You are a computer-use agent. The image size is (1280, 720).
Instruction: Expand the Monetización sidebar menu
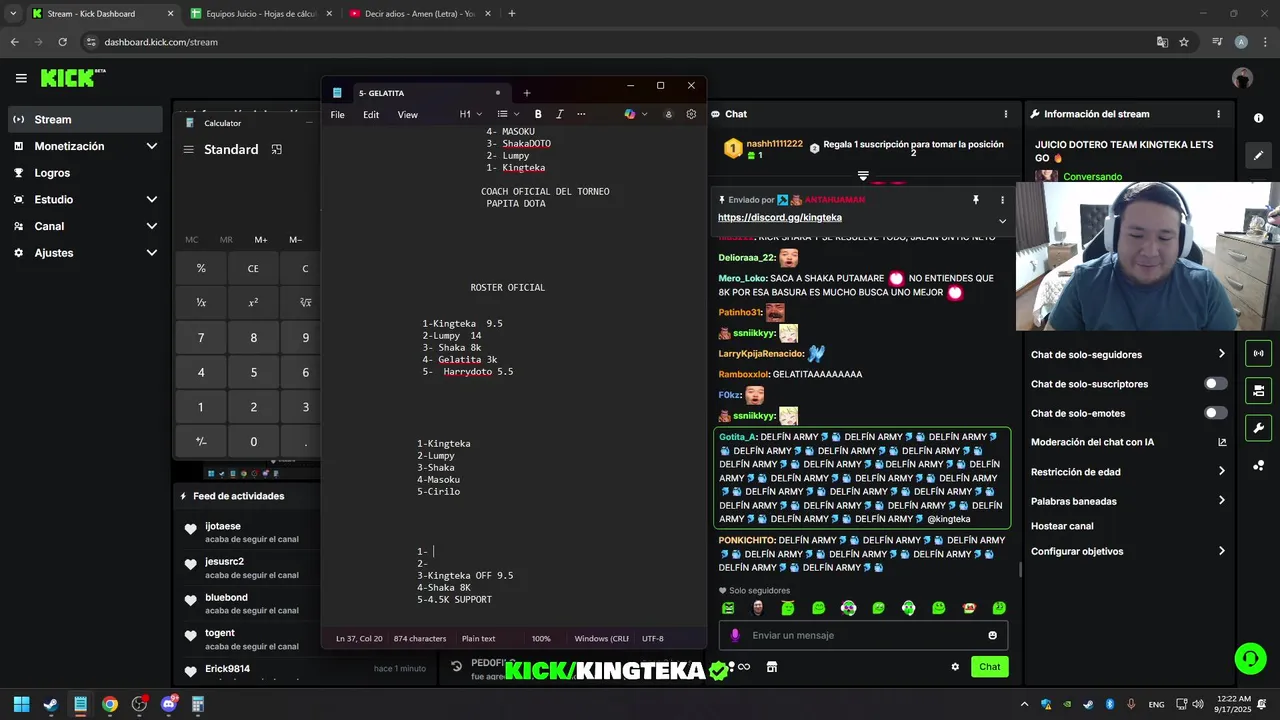pyautogui.click(x=85, y=146)
